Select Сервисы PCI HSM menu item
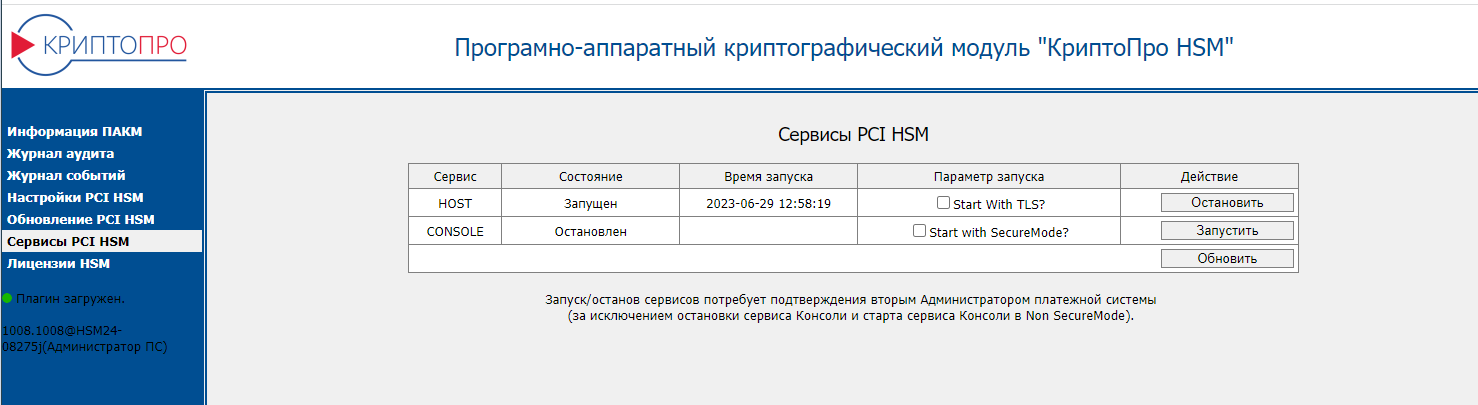 (68, 241)
